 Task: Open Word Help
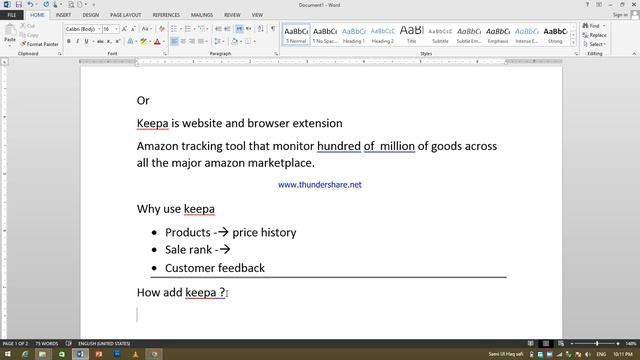click(x=587, y=4)
